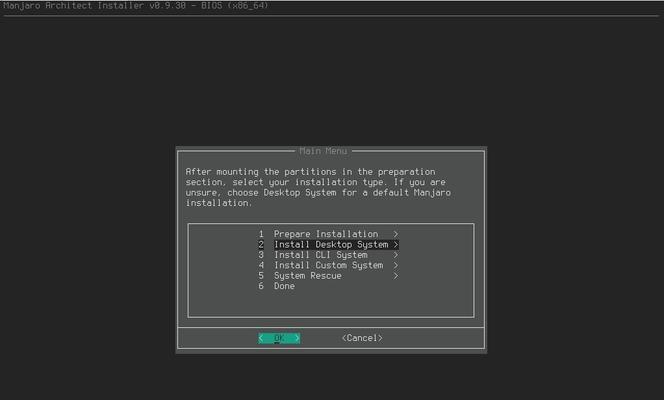Click number 4 beside Install Custom System
This screenshot has height=400, width=664.
point(261,265)
